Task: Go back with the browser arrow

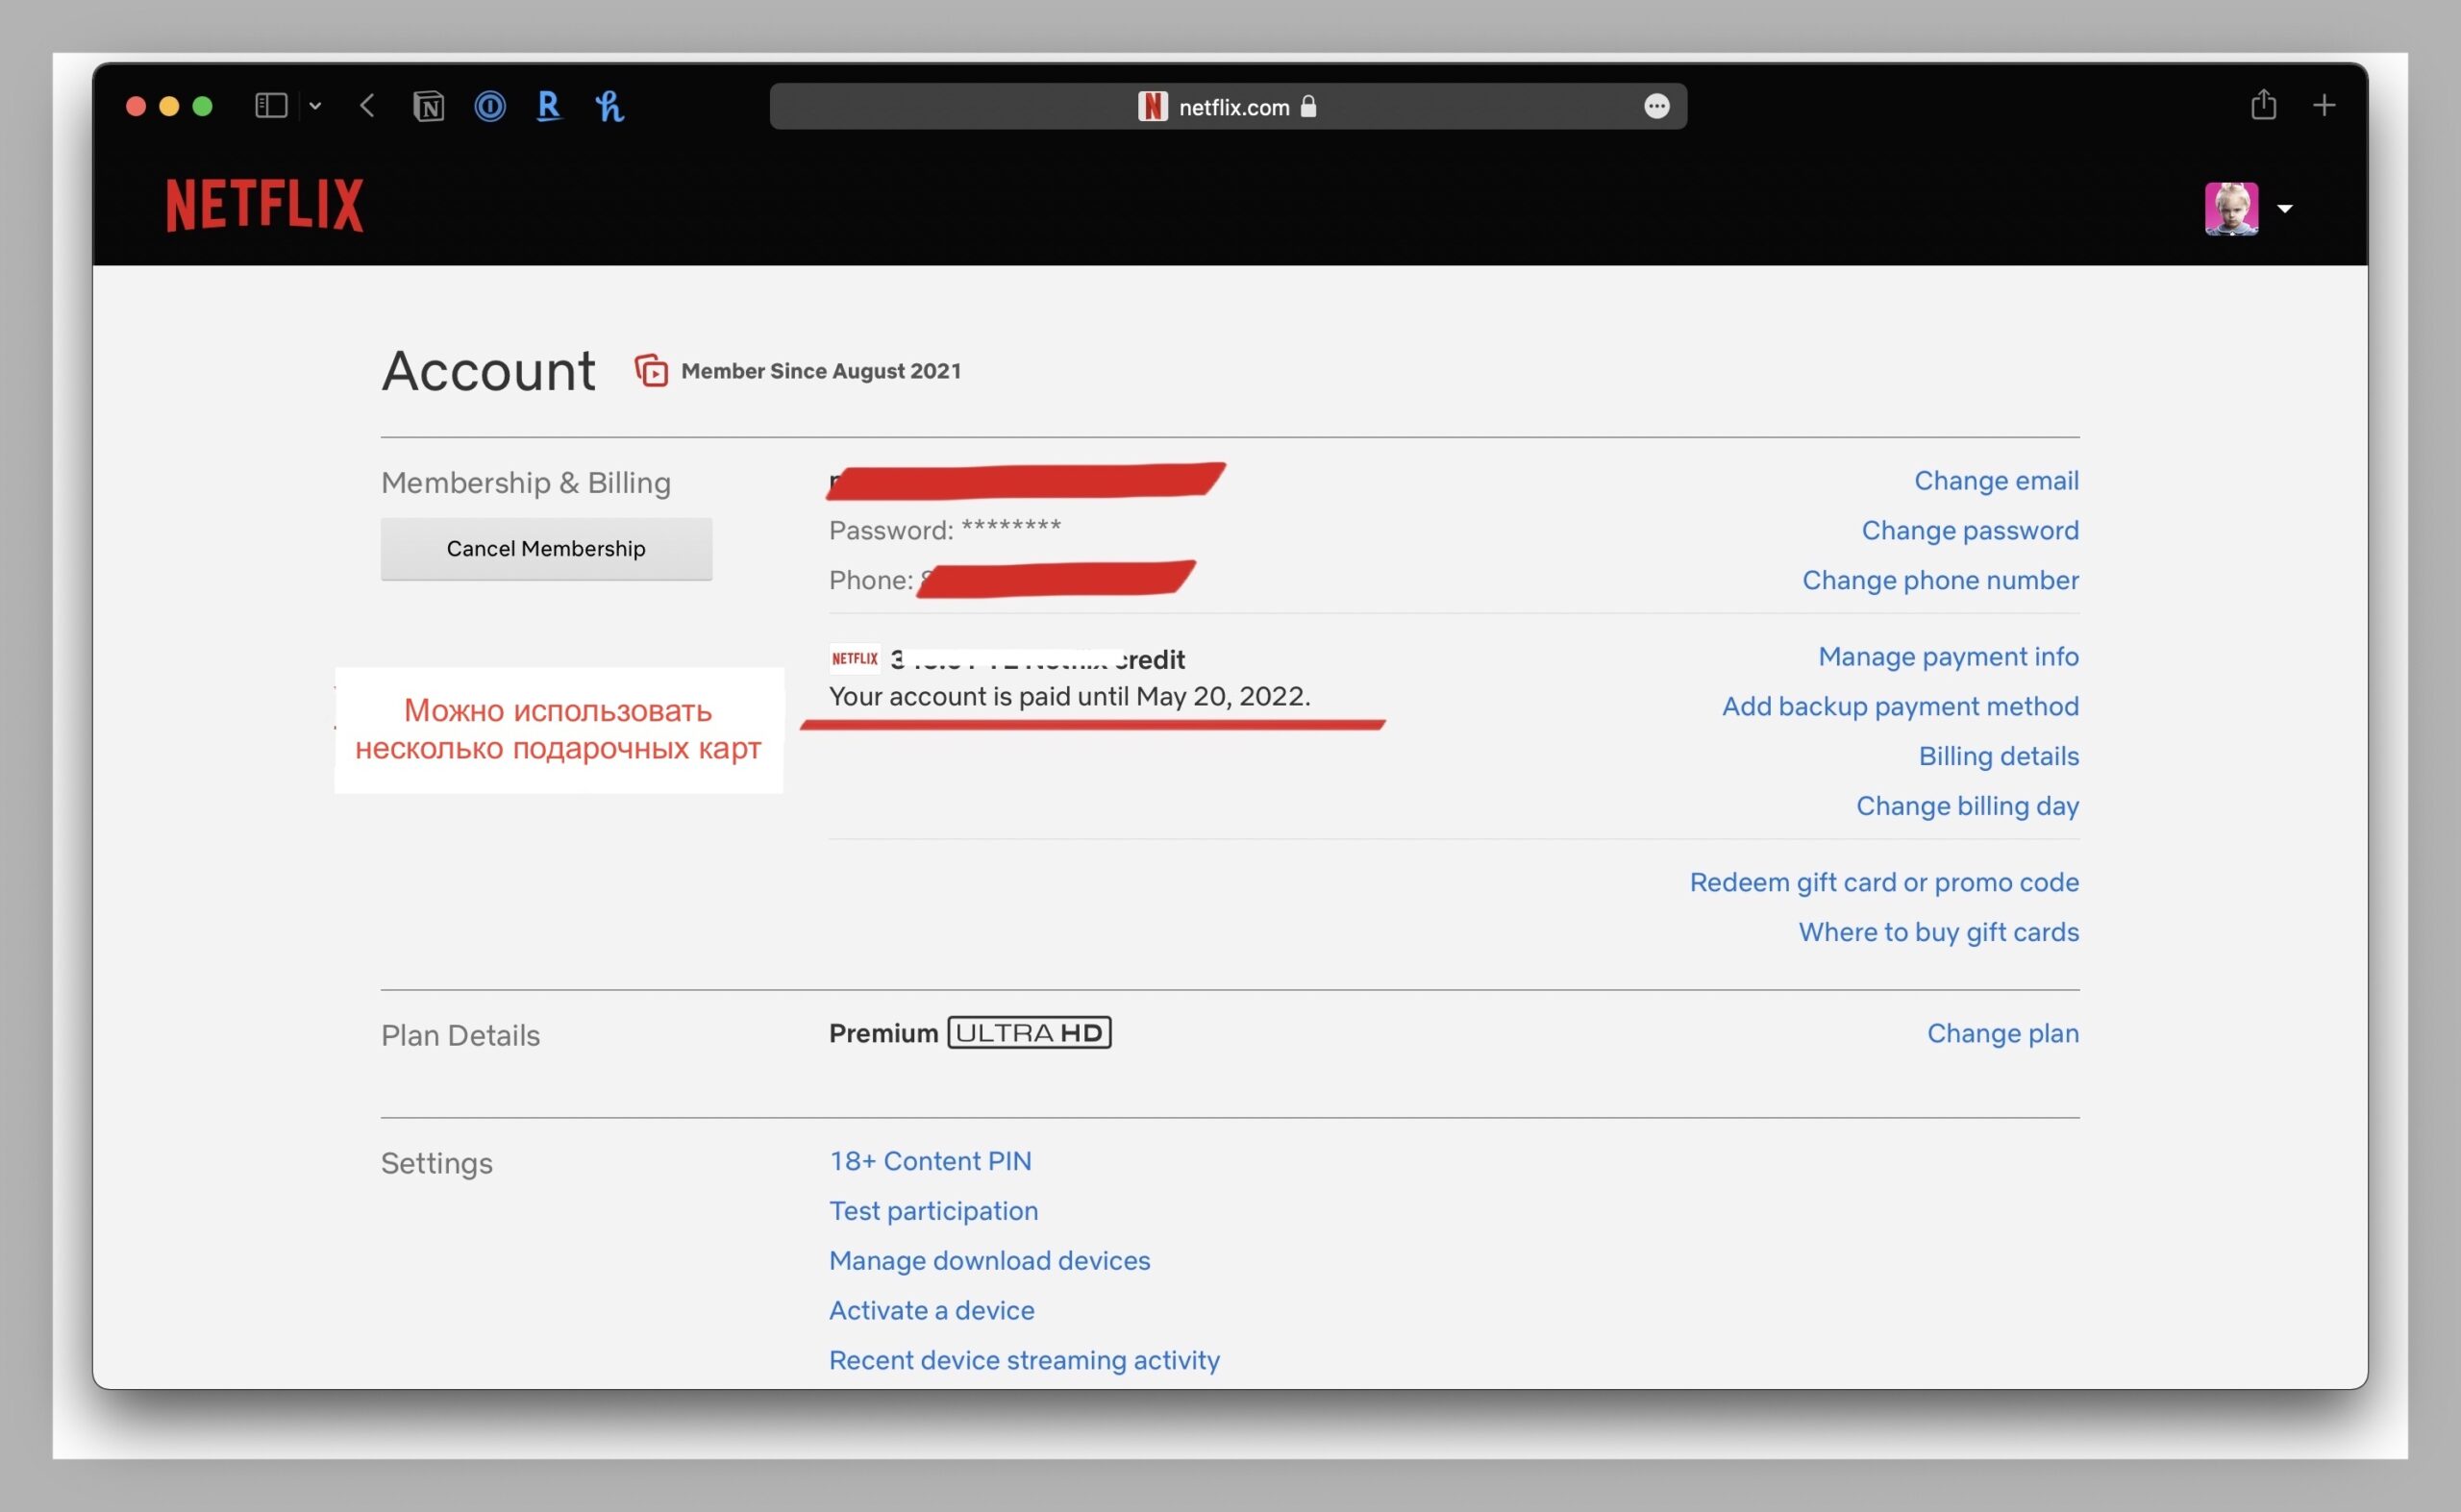Action: 367,106
